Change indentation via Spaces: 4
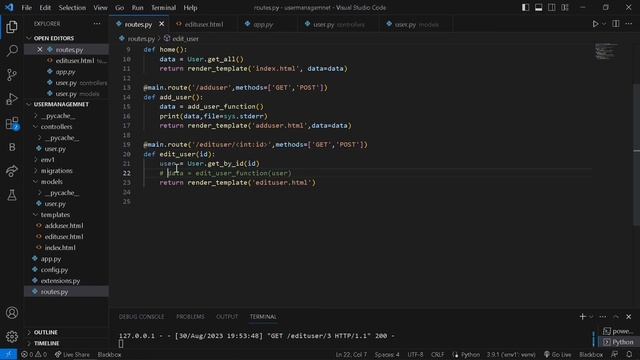 [x=387, y=354]
